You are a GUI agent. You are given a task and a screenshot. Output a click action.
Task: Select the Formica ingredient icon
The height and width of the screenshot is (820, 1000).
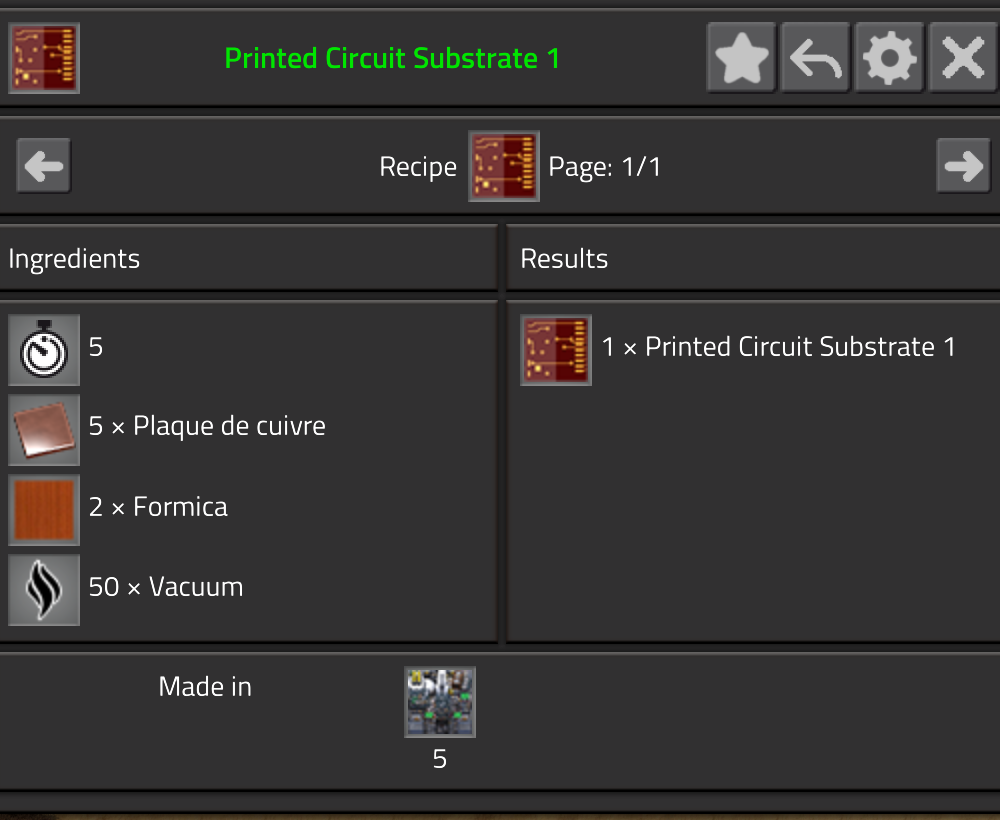(x=44, y=510)
